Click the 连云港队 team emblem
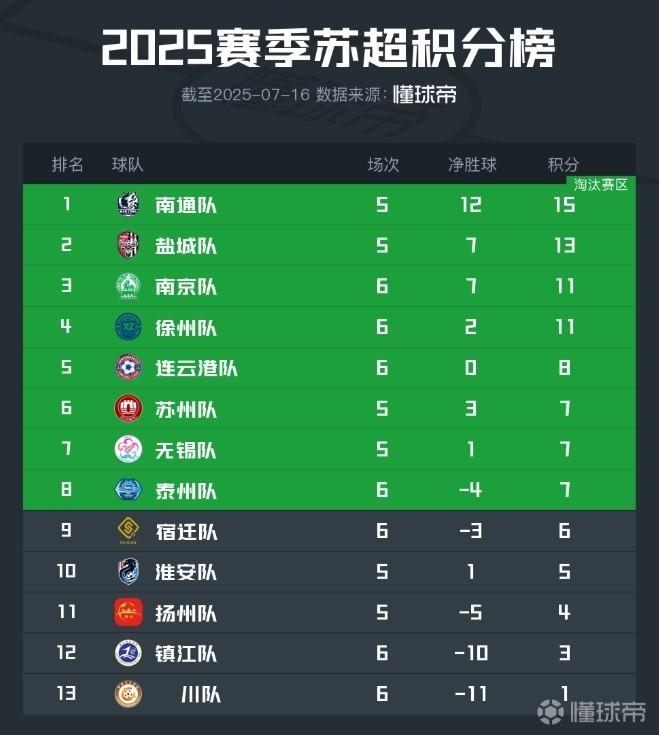Viewport: 659px width, 735px height. coord(129,368)
